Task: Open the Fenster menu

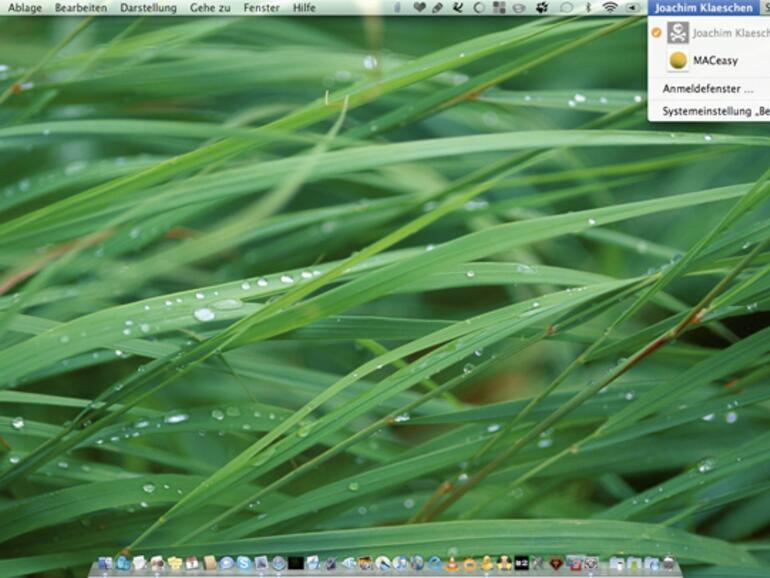Action: pyautogui.click(x=261, y=8)
